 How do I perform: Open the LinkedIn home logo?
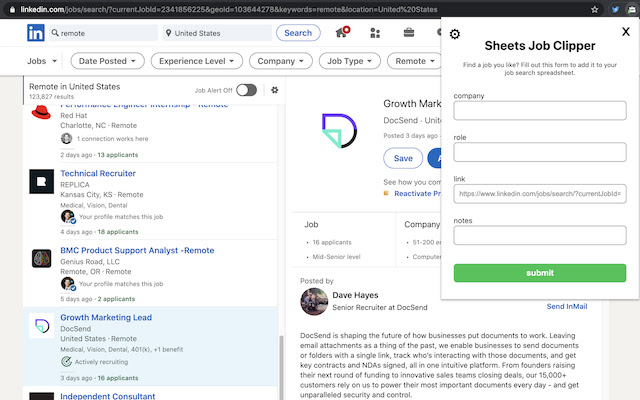point(36,33)
